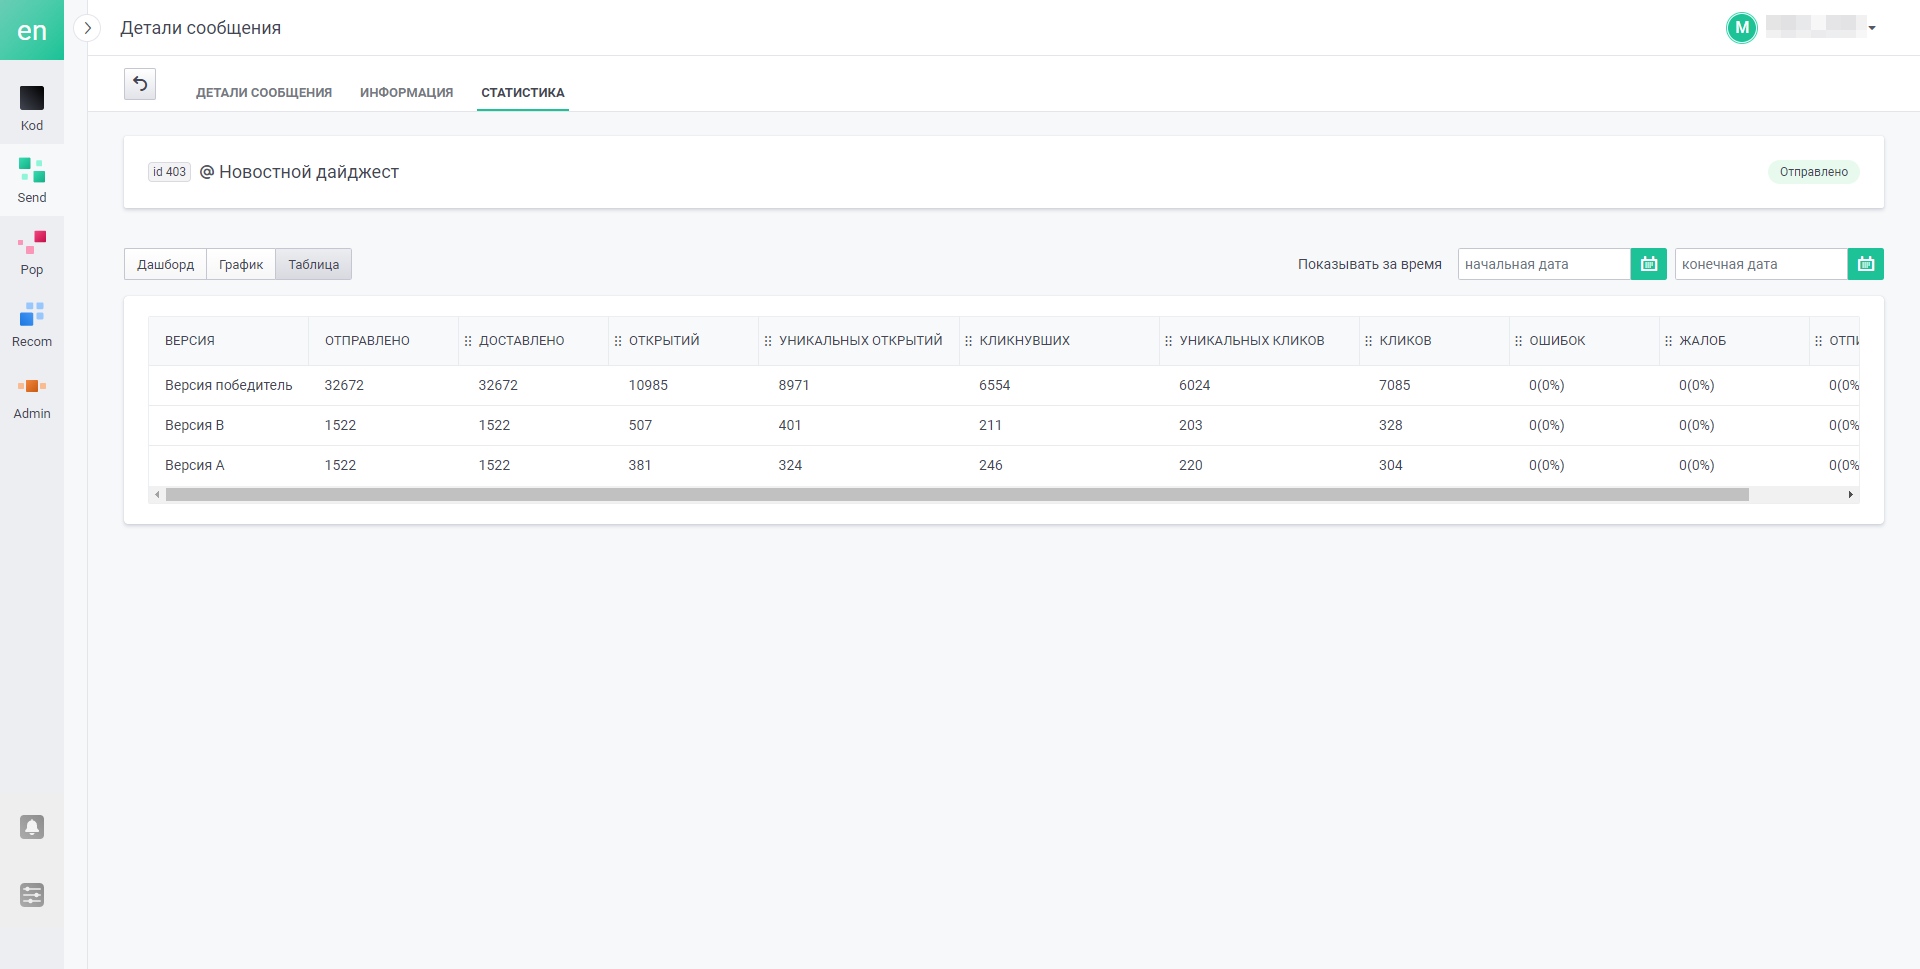This screenshot has width=1920, height=969.
Task: Open the Kod module in the sidebar
Action: [32, 108]
